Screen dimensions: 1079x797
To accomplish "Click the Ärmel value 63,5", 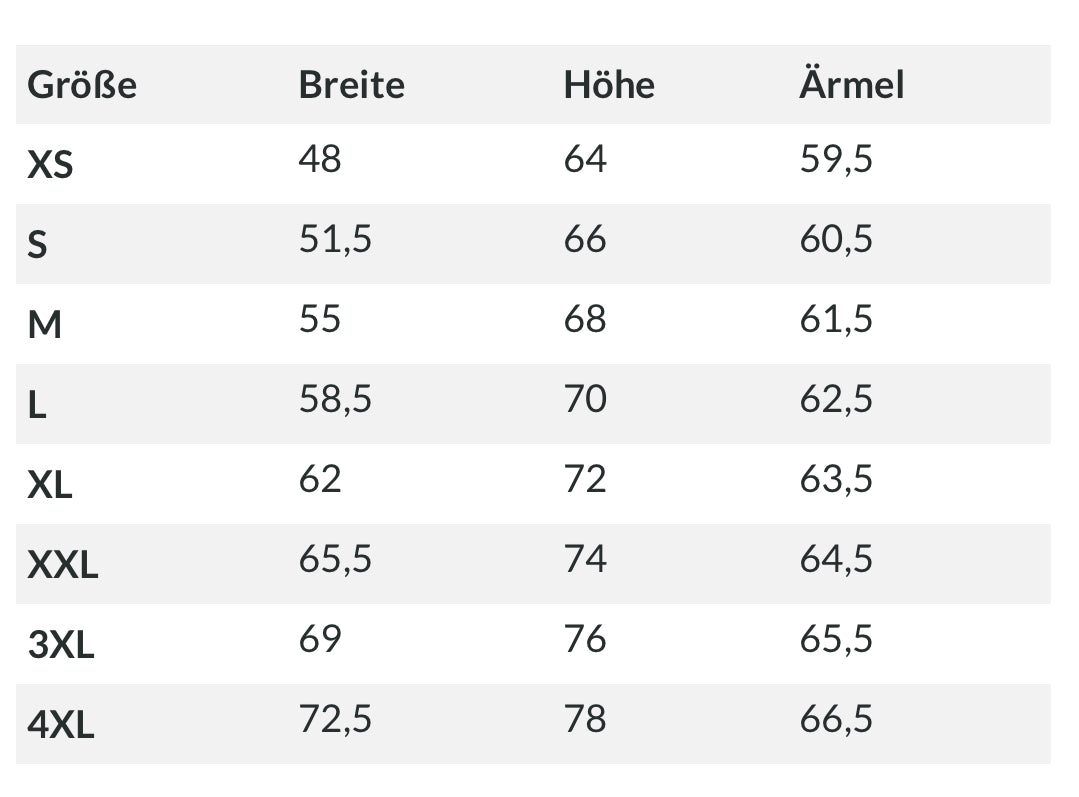I will coord(836,479).
